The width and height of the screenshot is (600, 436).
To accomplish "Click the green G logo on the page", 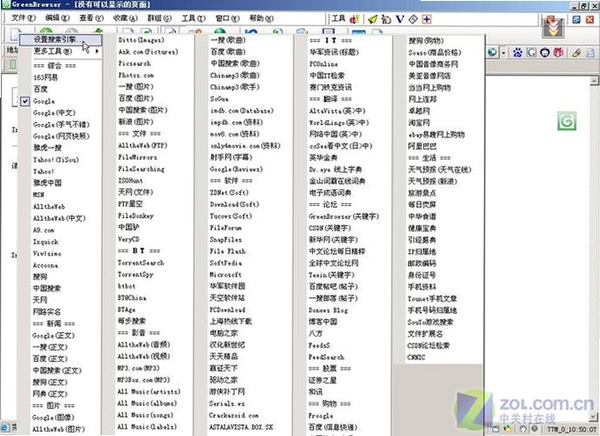I will [567, 121].
